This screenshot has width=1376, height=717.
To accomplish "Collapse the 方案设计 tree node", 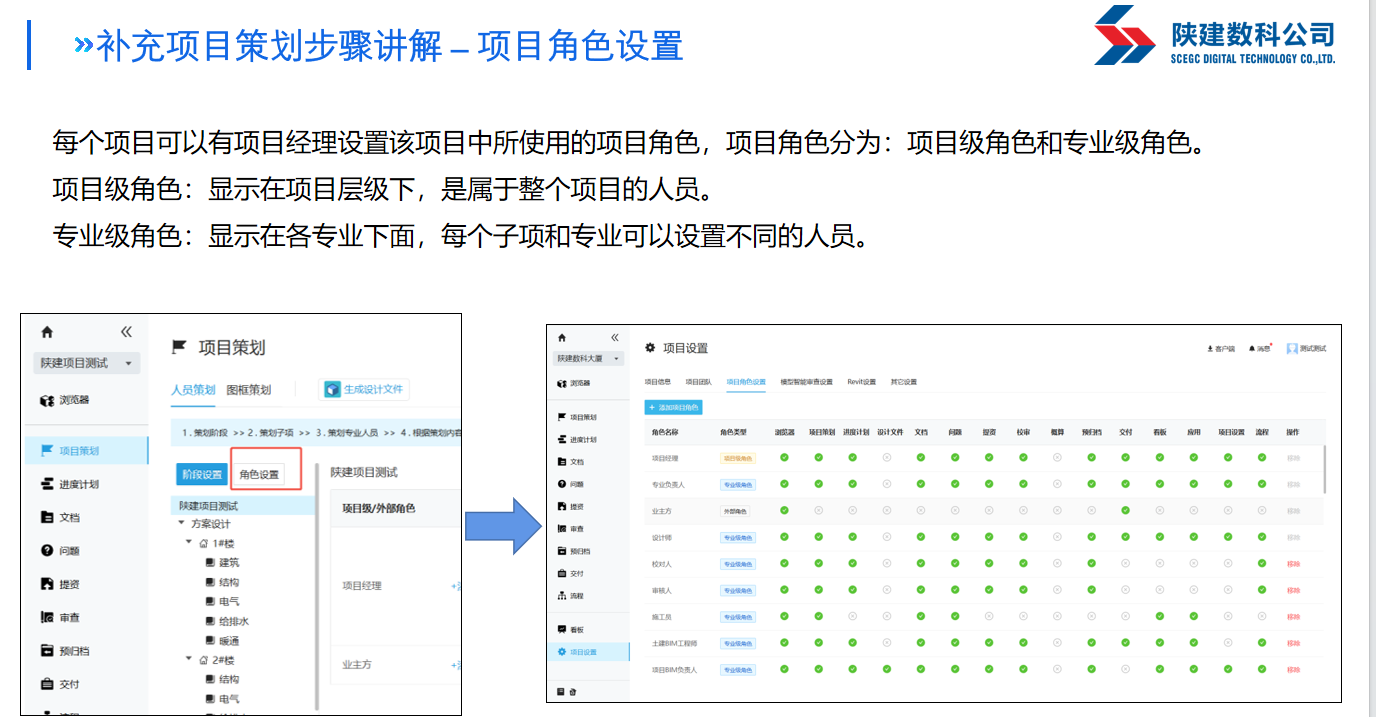I will (181, 524).
